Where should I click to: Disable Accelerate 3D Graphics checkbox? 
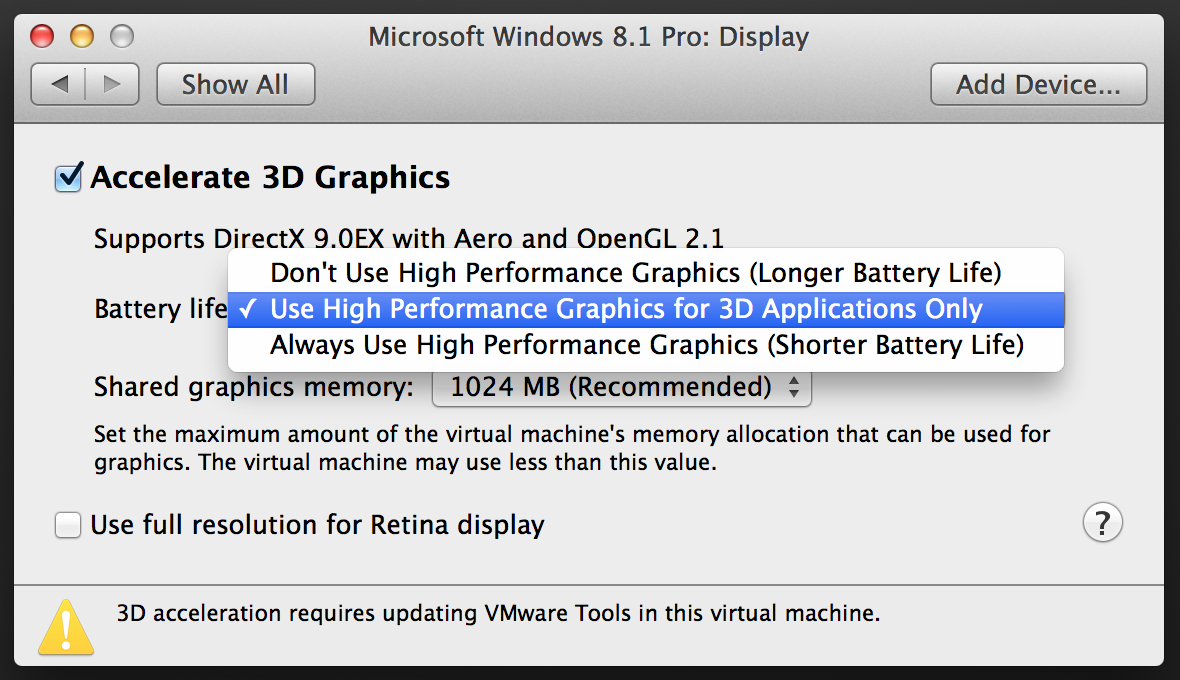(68, 179)
